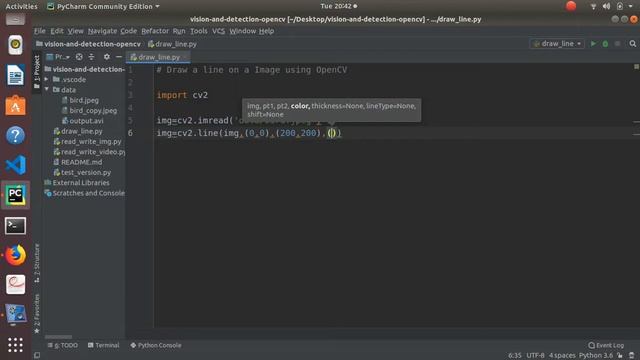This screenshot has width=640, height=360.
Task: Click draw_line.py breadcrumb in navigation bar
Action: click(x=172, y=44)
